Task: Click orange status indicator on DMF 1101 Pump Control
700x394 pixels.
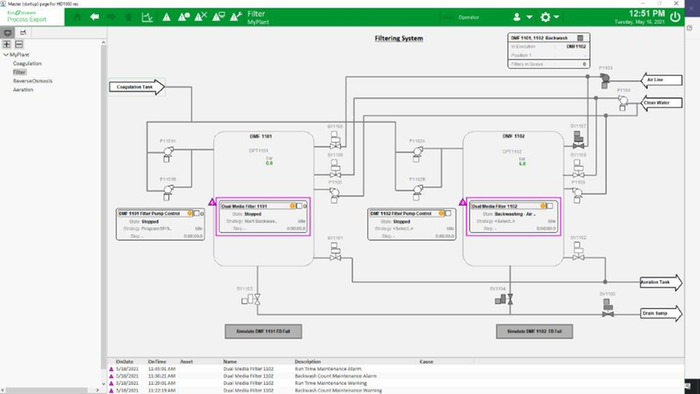Action: point(190,214)
